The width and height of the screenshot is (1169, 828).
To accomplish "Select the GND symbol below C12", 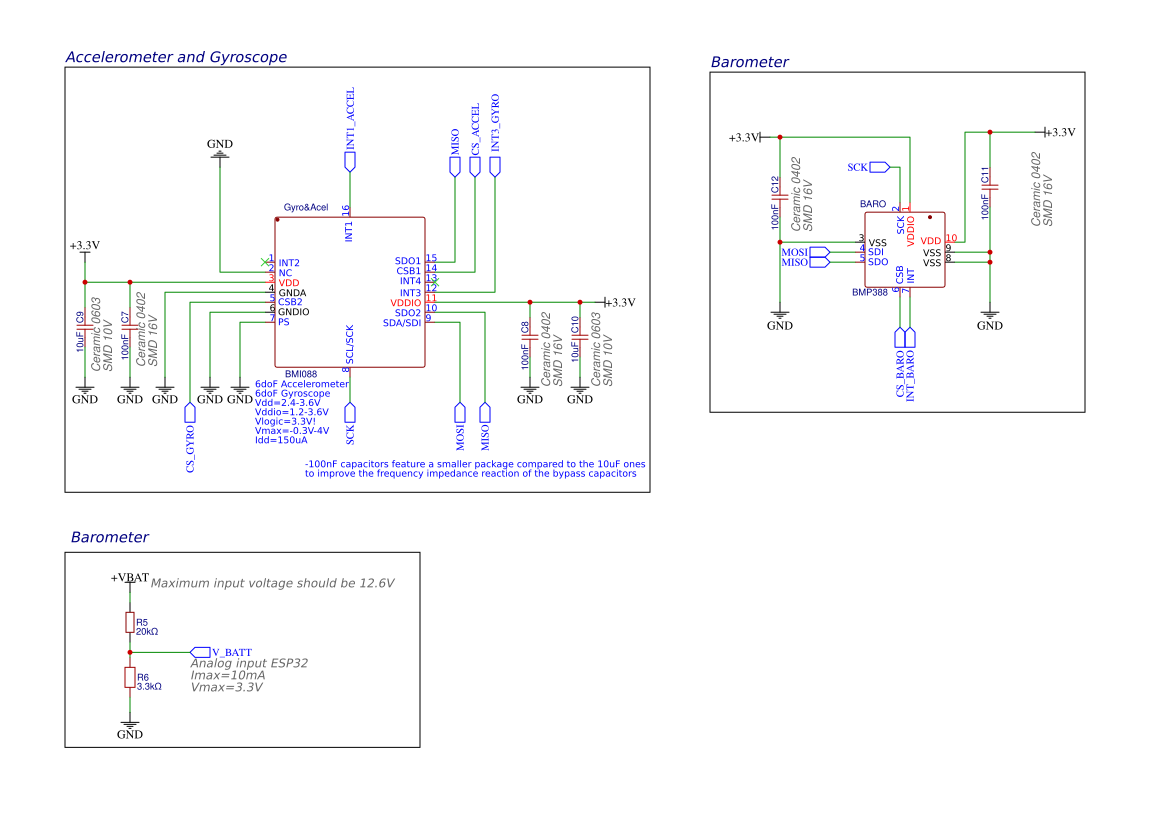I will coord(780,320).
